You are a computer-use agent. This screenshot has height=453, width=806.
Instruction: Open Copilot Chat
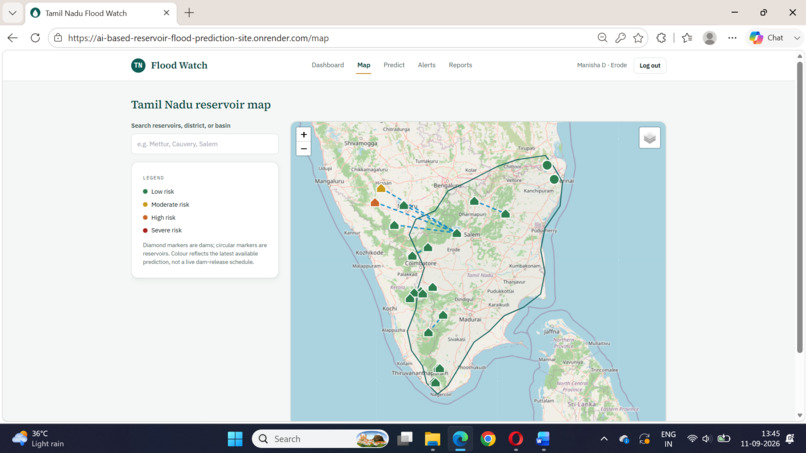(766, 38)
